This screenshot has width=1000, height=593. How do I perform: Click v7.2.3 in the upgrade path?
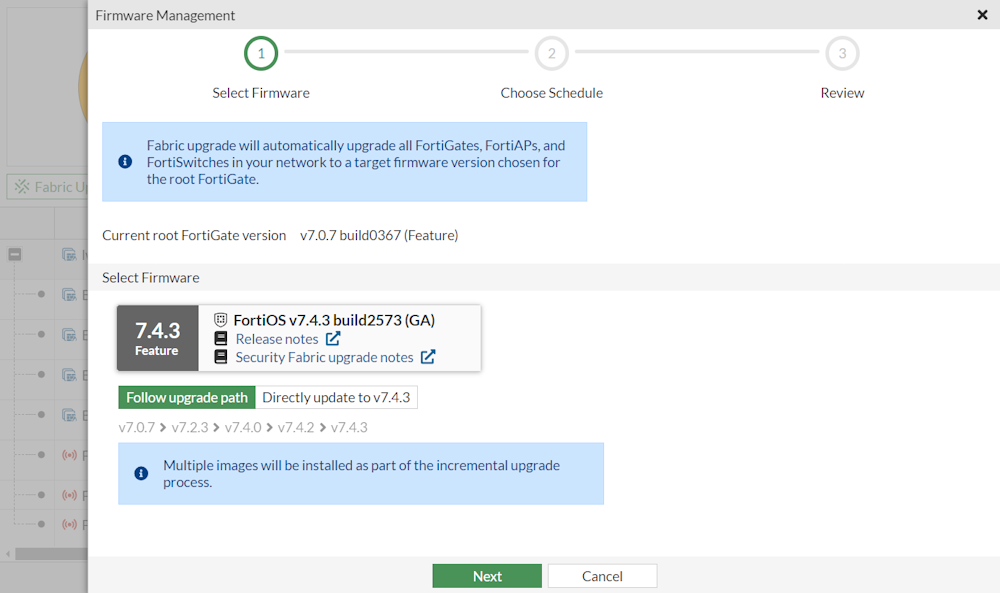[190, 425]
